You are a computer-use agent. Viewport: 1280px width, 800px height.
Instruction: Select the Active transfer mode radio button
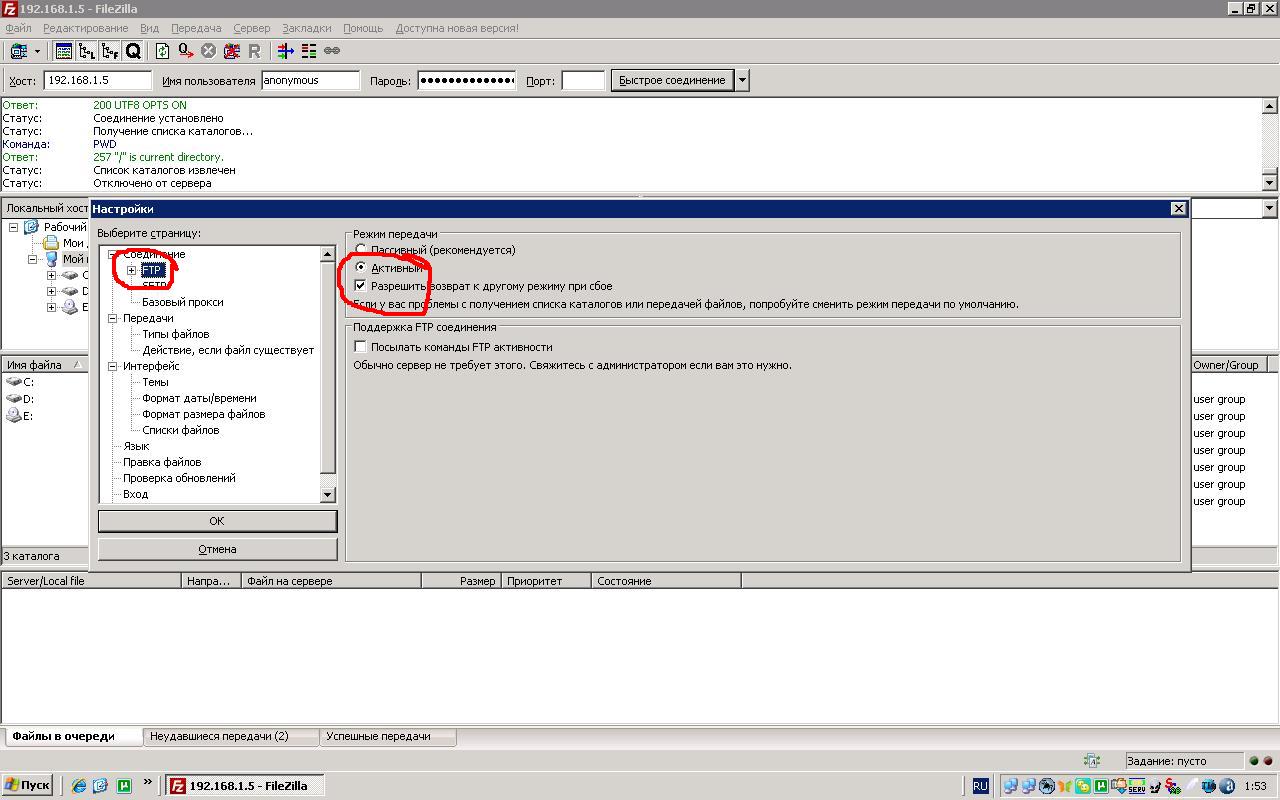coord(361,268)
